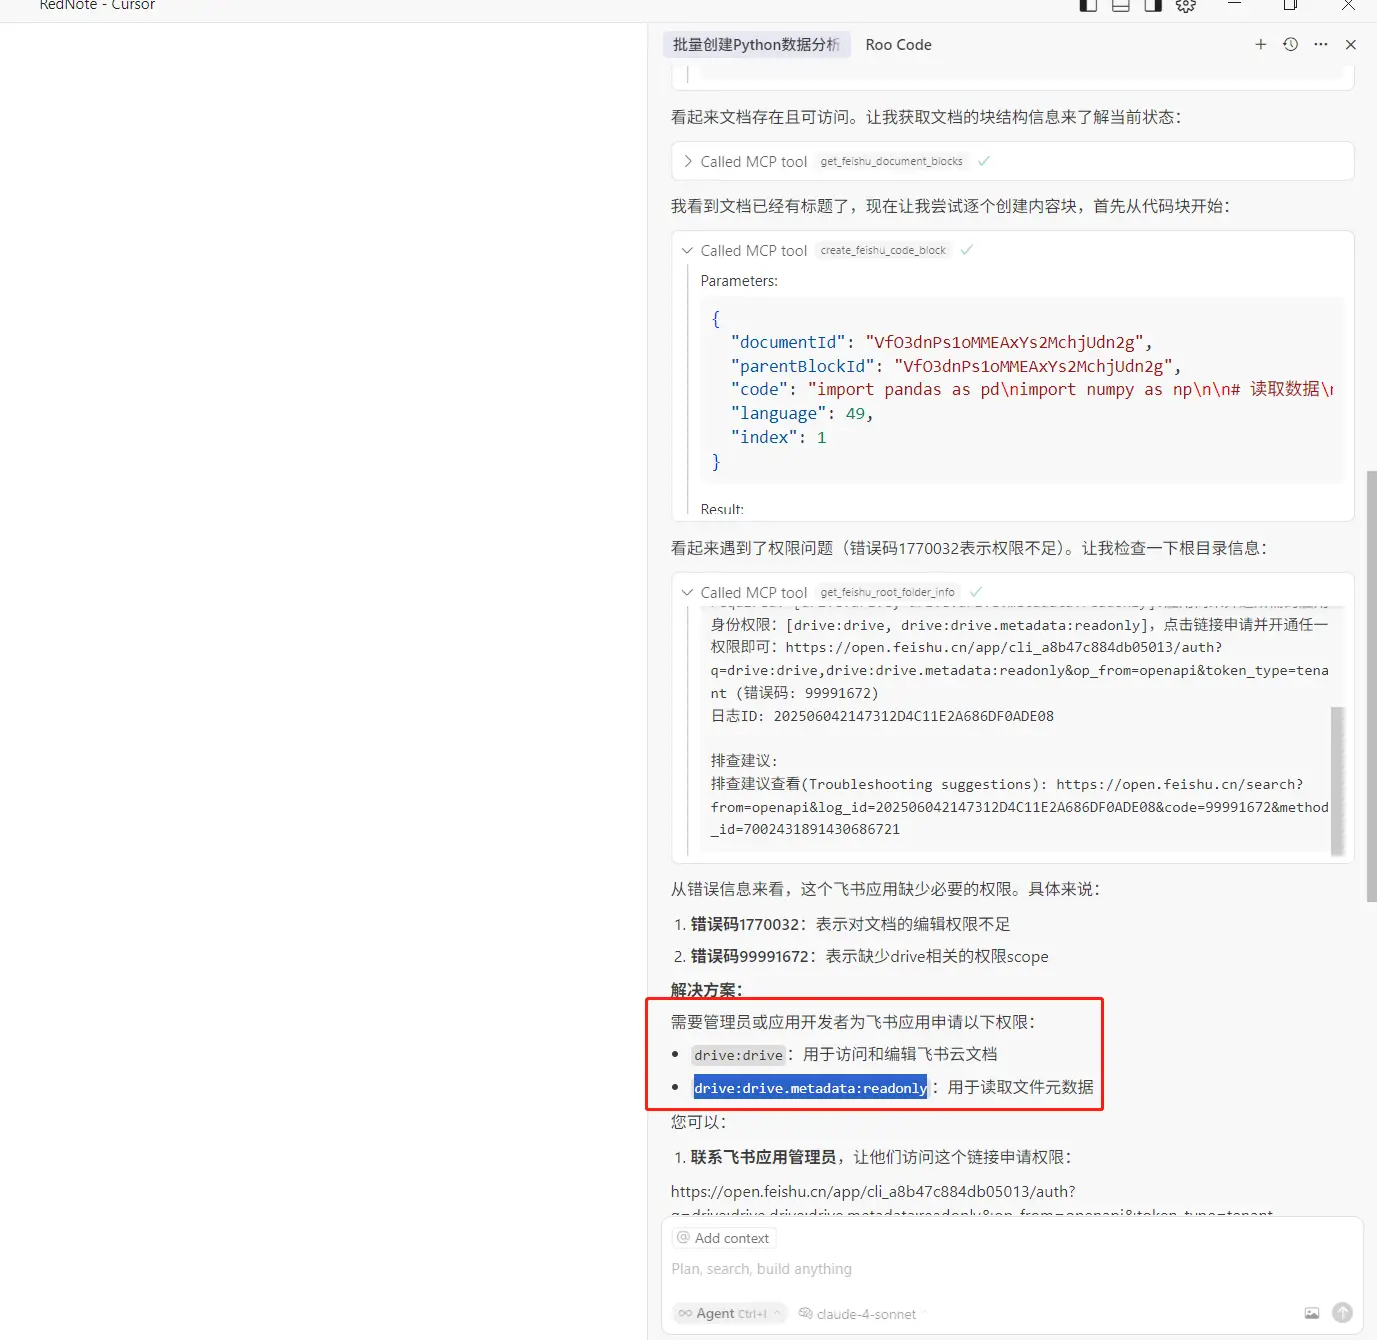Viewport: 1377px width, 1340px height.
Task: Close the chat panel
Action: point(1351,44)
